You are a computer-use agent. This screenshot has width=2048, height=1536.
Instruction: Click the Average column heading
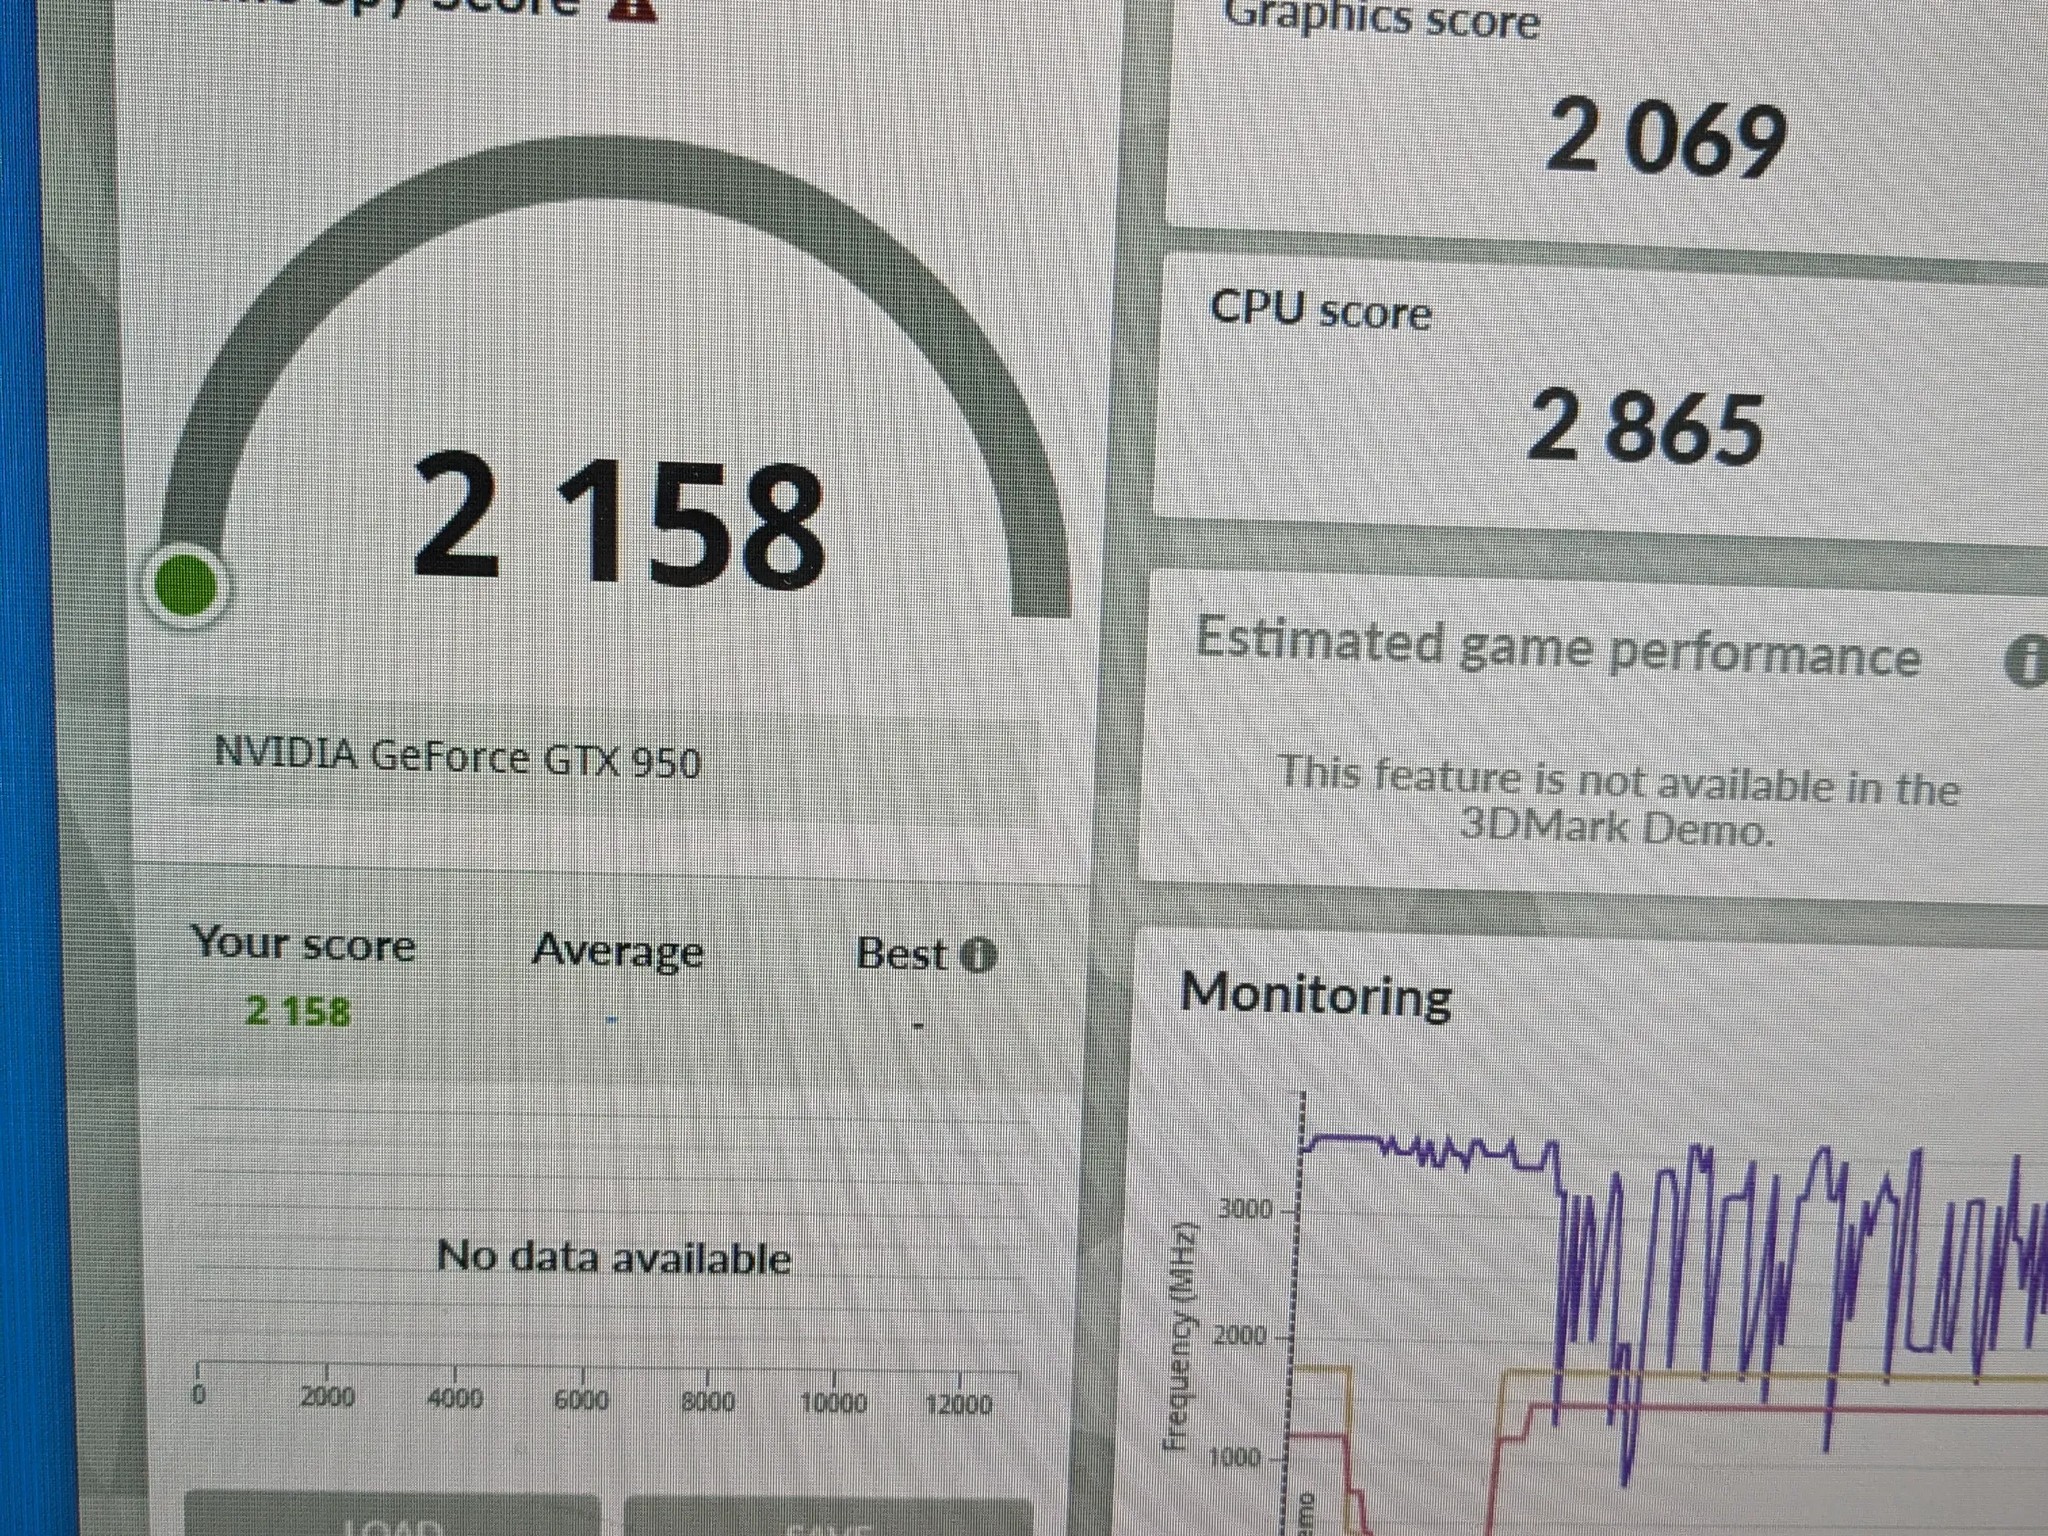coord(618,950)
